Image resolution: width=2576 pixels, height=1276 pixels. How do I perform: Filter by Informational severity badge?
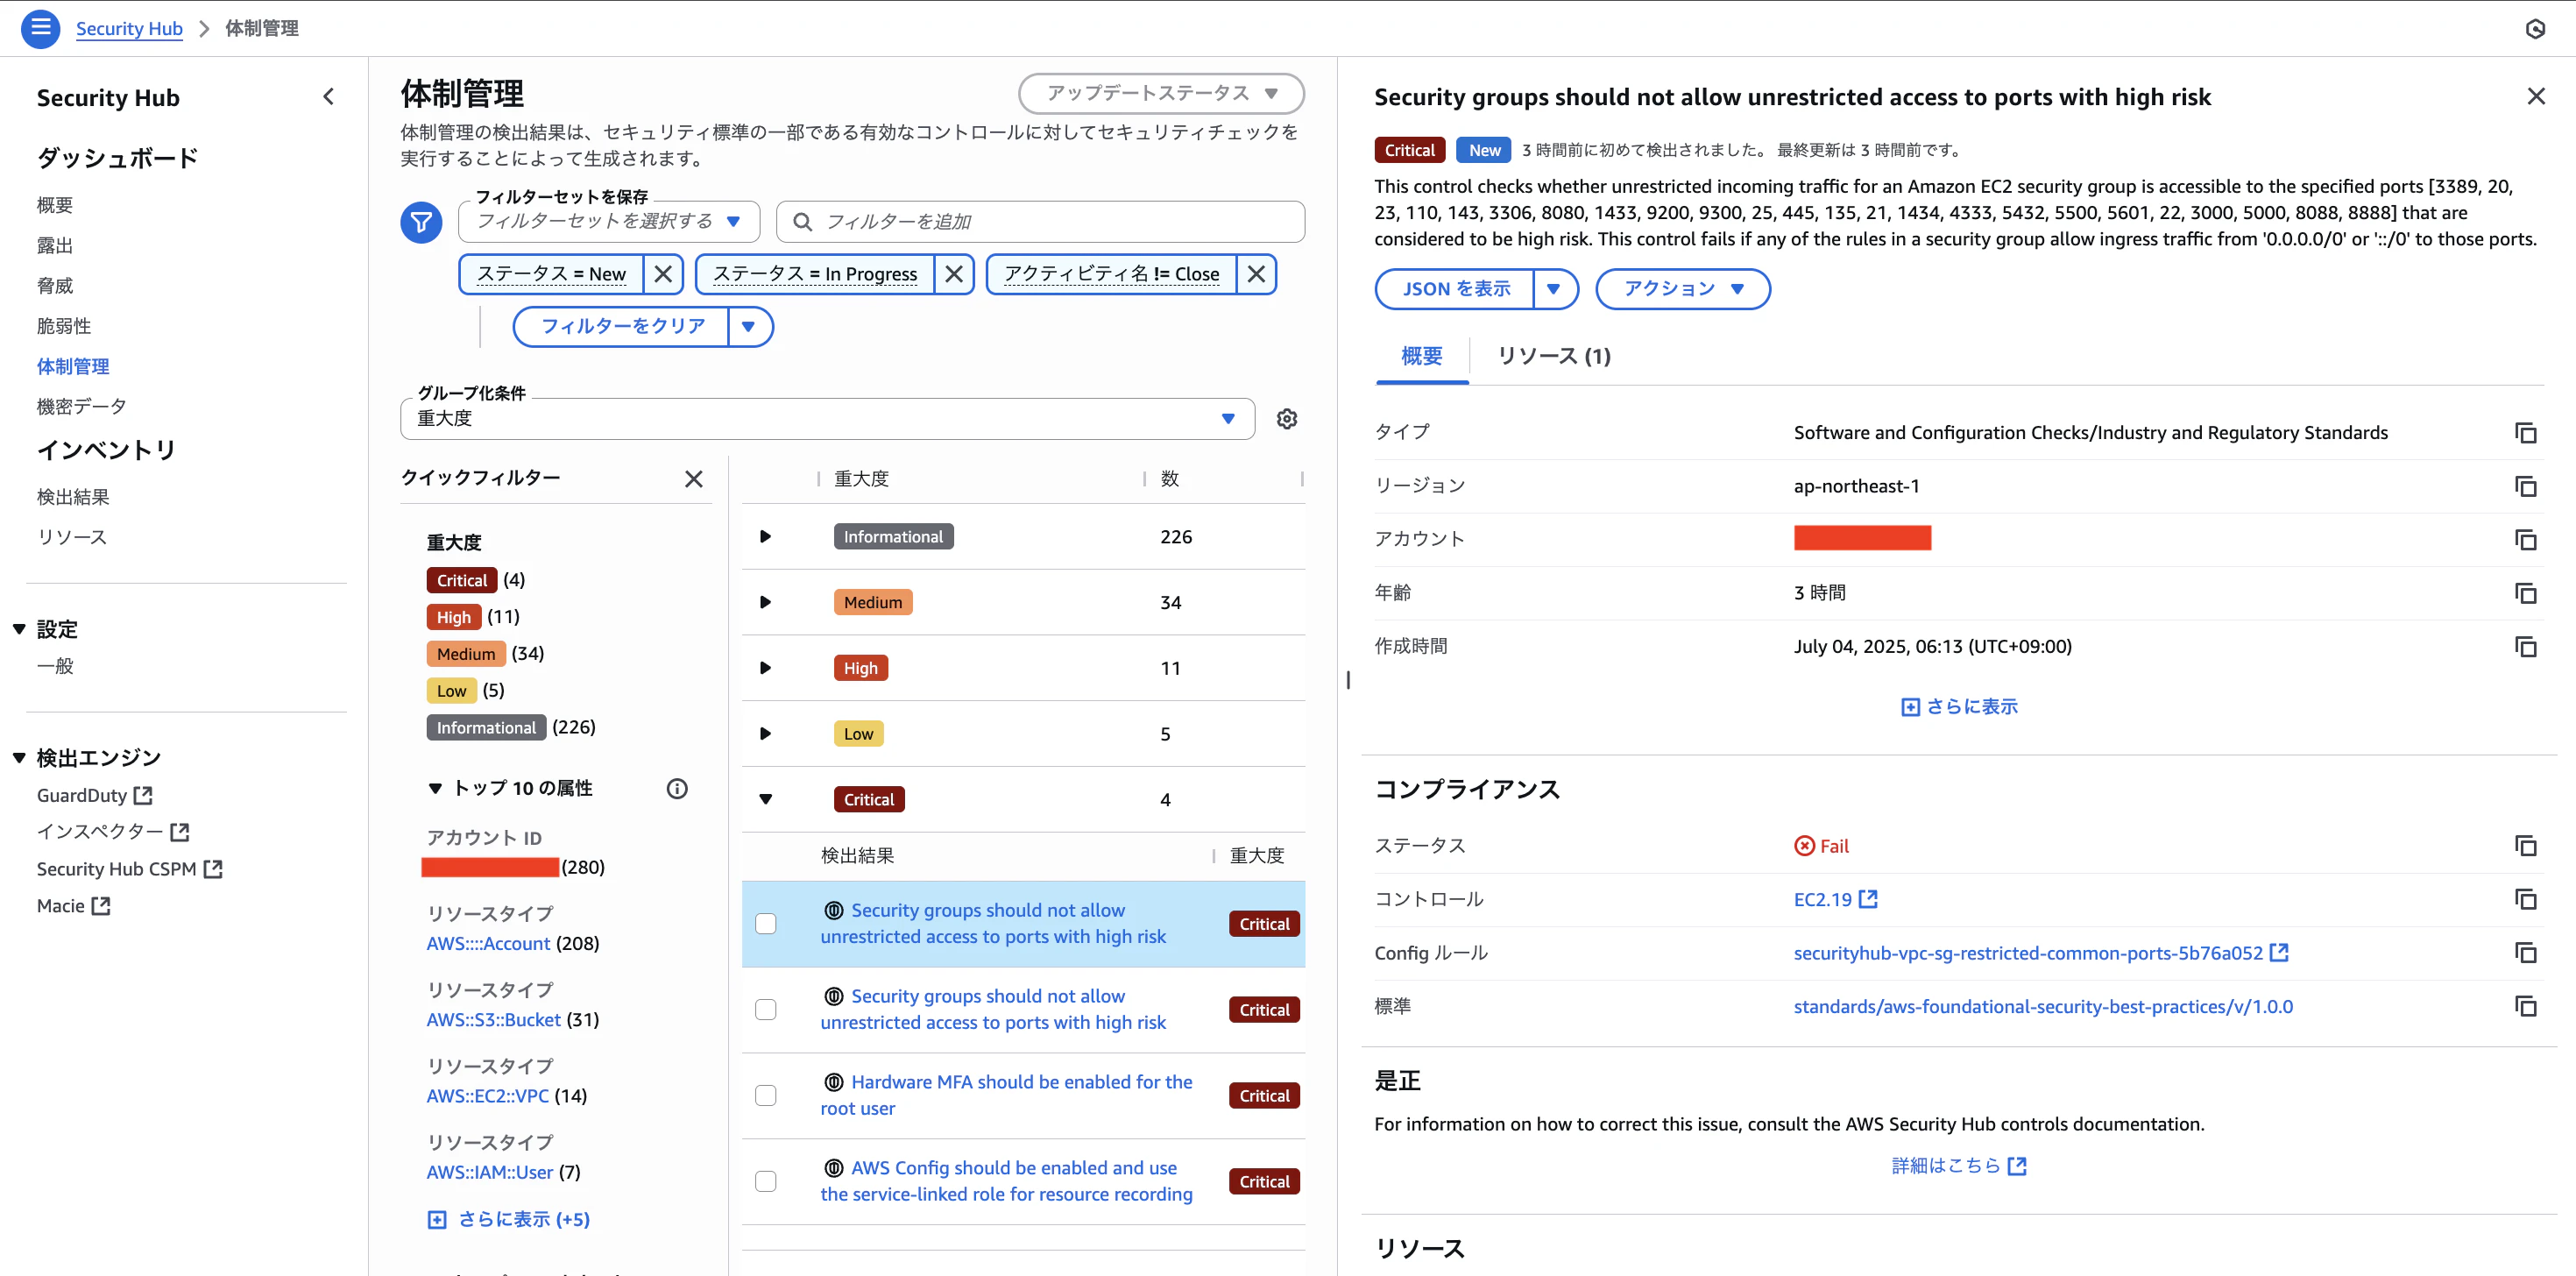[x=486, y=728]
